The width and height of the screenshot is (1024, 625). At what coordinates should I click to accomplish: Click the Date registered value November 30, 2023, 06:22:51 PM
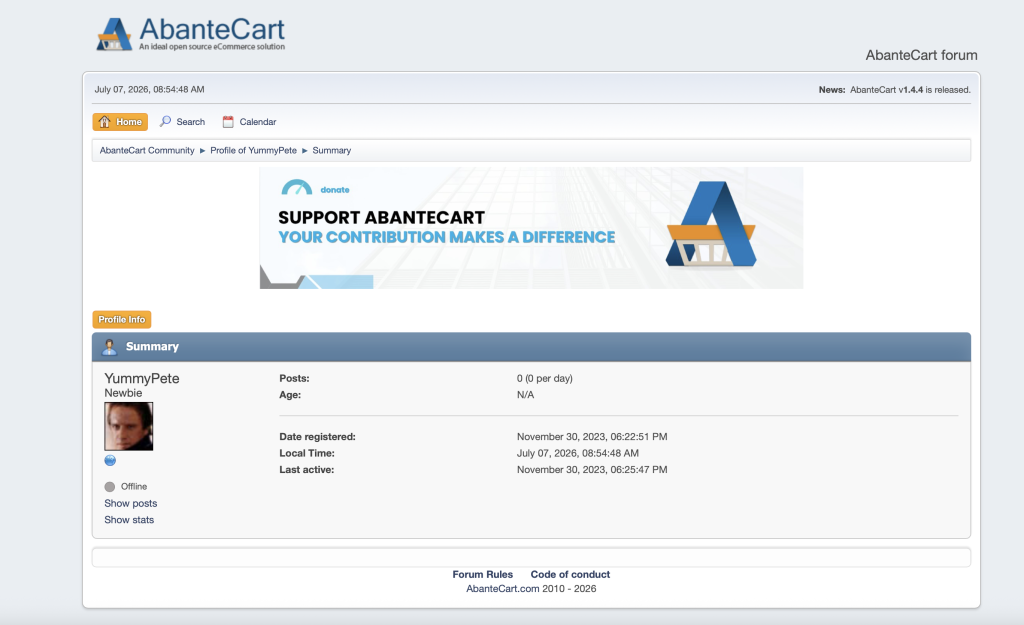(592, 437)
